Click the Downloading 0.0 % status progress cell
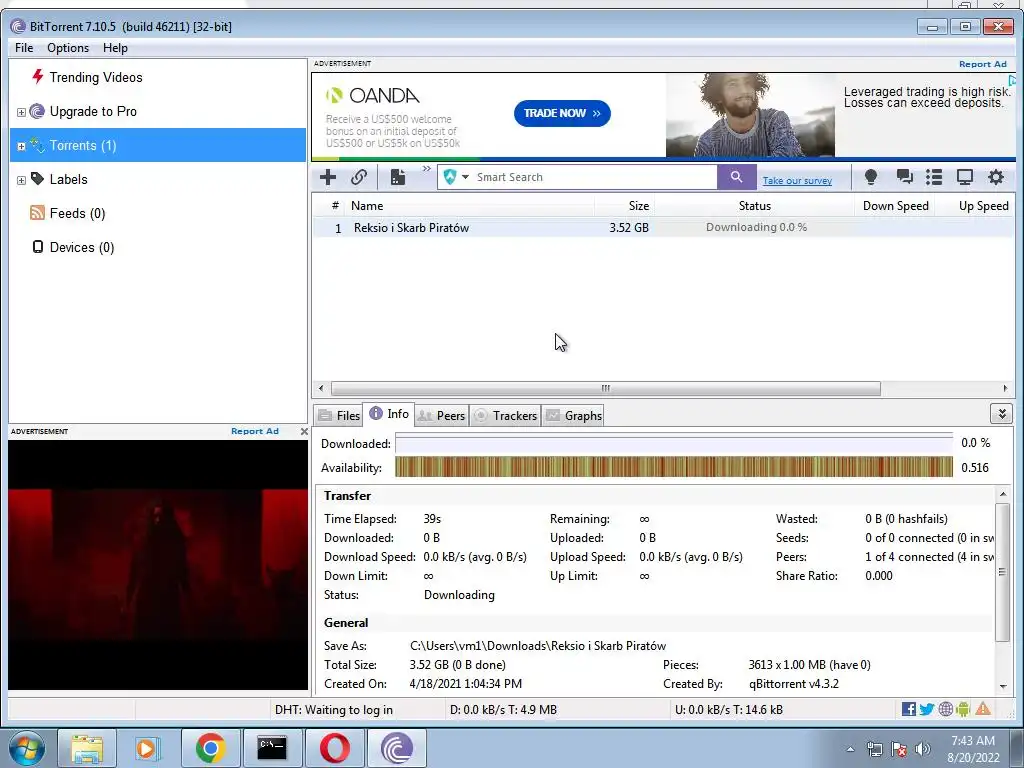The image size is (1024, 768). pyautogui.click(x=756, y=227)
